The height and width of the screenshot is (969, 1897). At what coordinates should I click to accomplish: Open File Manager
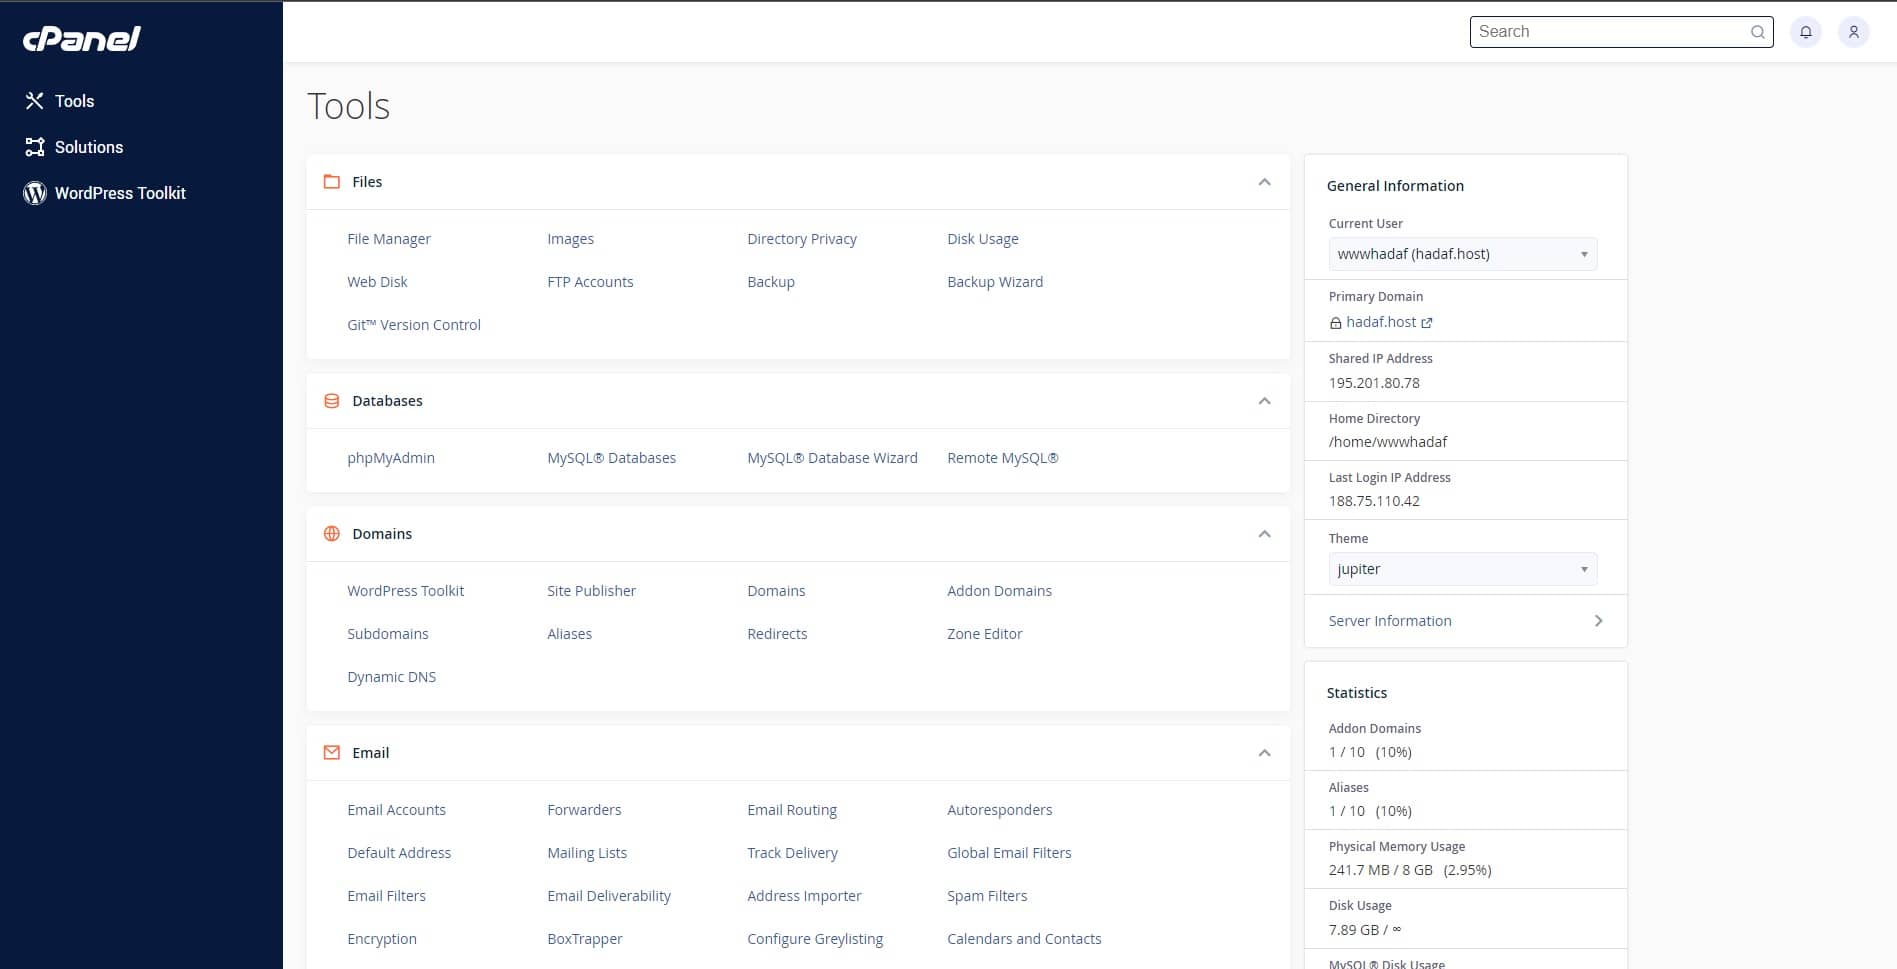coord(389,239)
